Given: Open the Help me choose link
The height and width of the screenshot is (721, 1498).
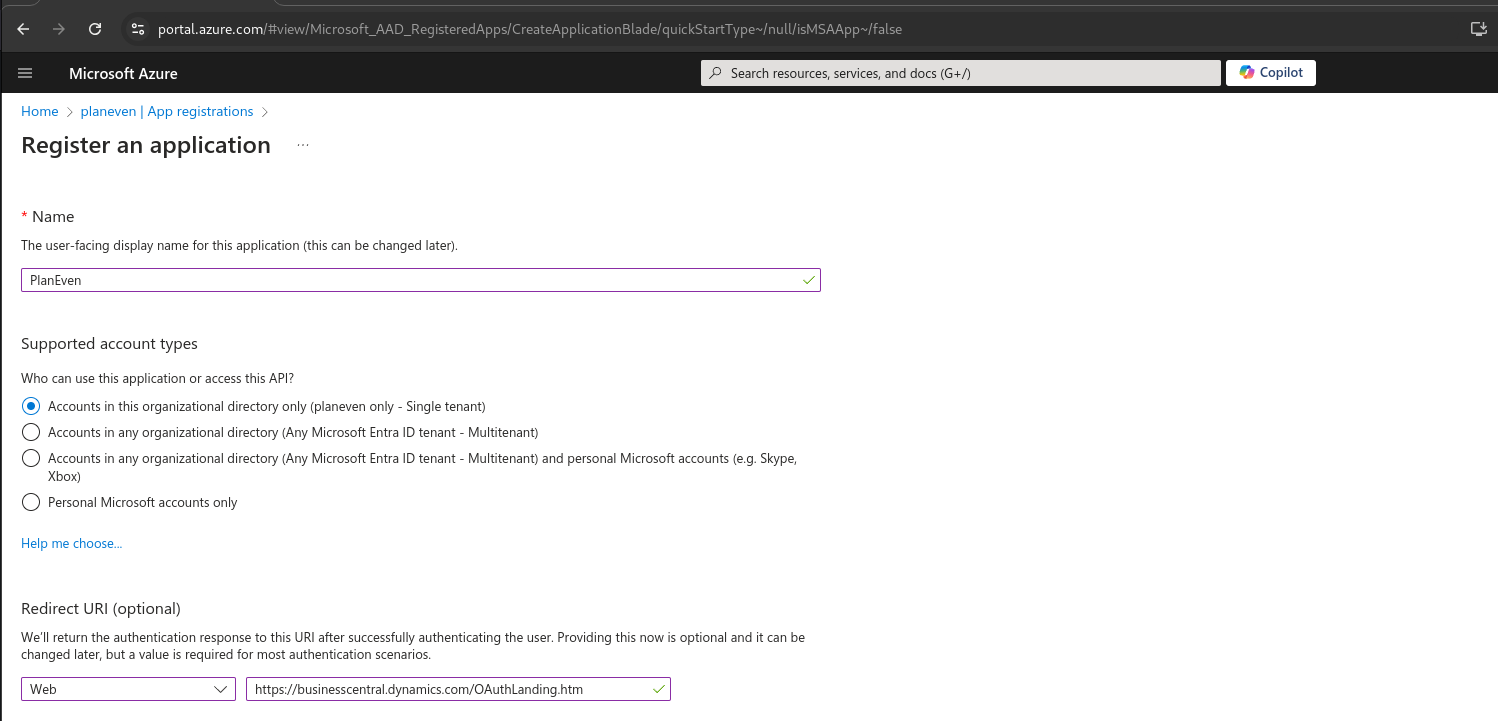Looking at the screenshot, I should coord(71,543).
